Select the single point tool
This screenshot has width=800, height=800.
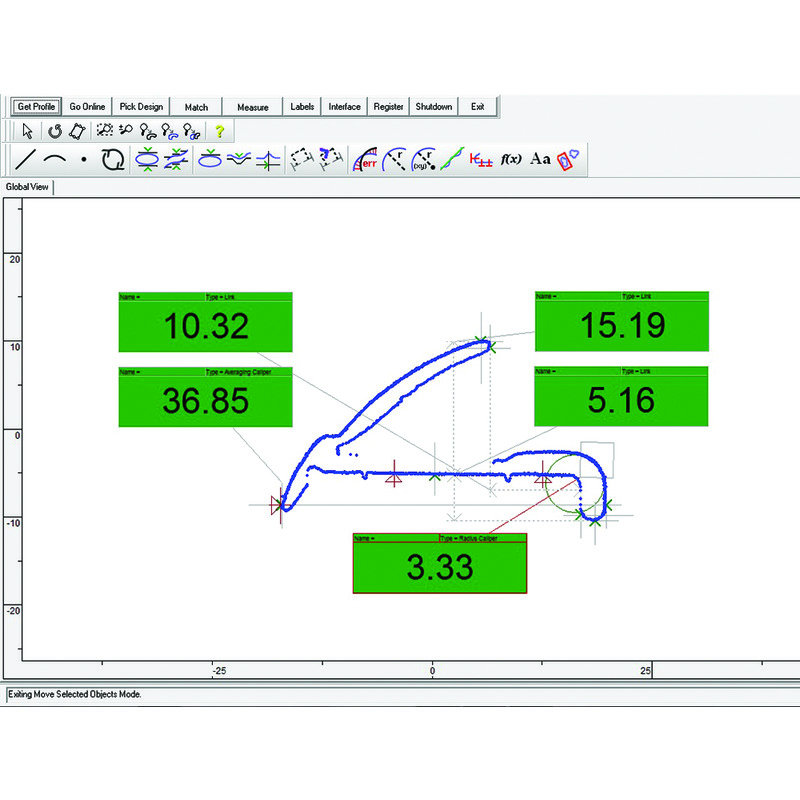pos(84,158)
